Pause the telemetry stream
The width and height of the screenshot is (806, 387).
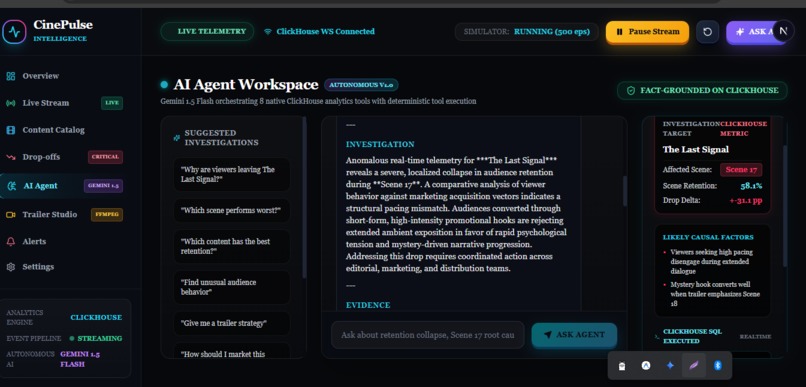(647, 32)
